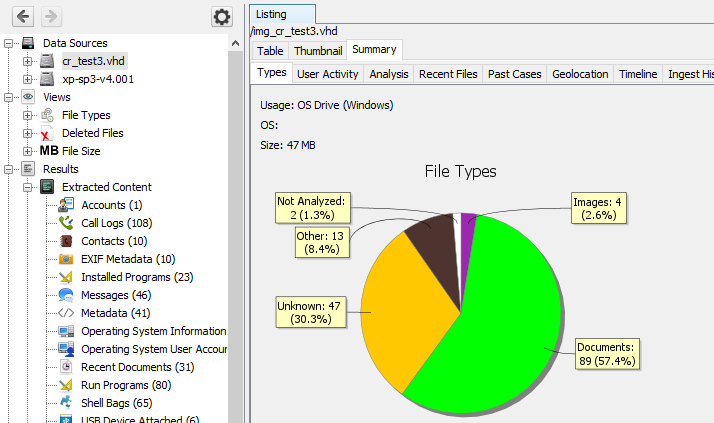714x423 pixels.
Task: Click the Accounts icon
Action: click(66, 205)
